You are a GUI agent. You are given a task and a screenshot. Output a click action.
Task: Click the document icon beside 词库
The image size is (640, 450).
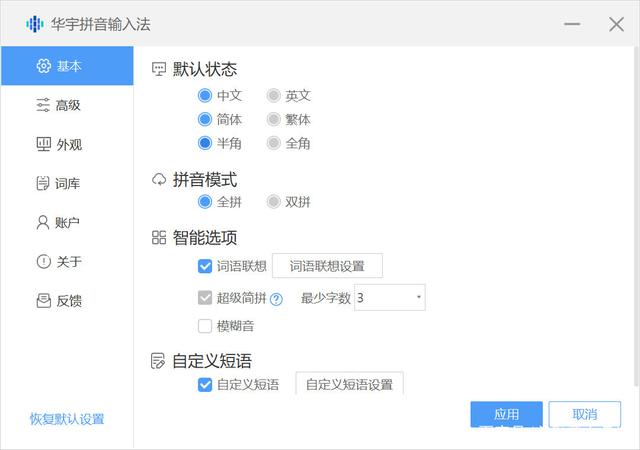tap(42, 183)
